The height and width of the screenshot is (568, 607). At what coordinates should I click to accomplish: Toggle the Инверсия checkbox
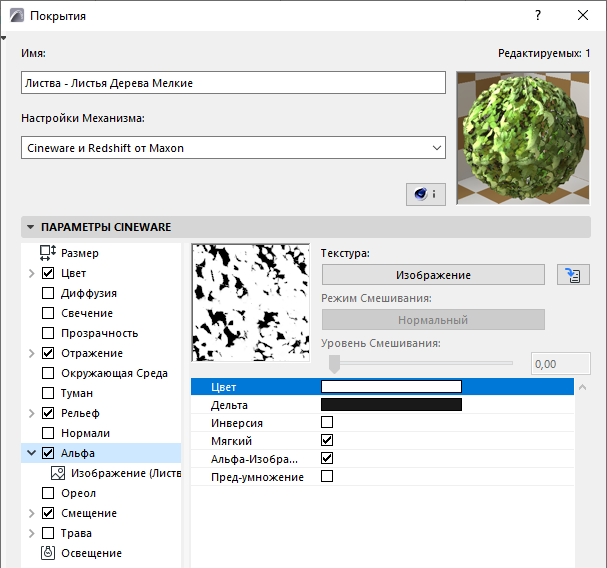[327, 422]
